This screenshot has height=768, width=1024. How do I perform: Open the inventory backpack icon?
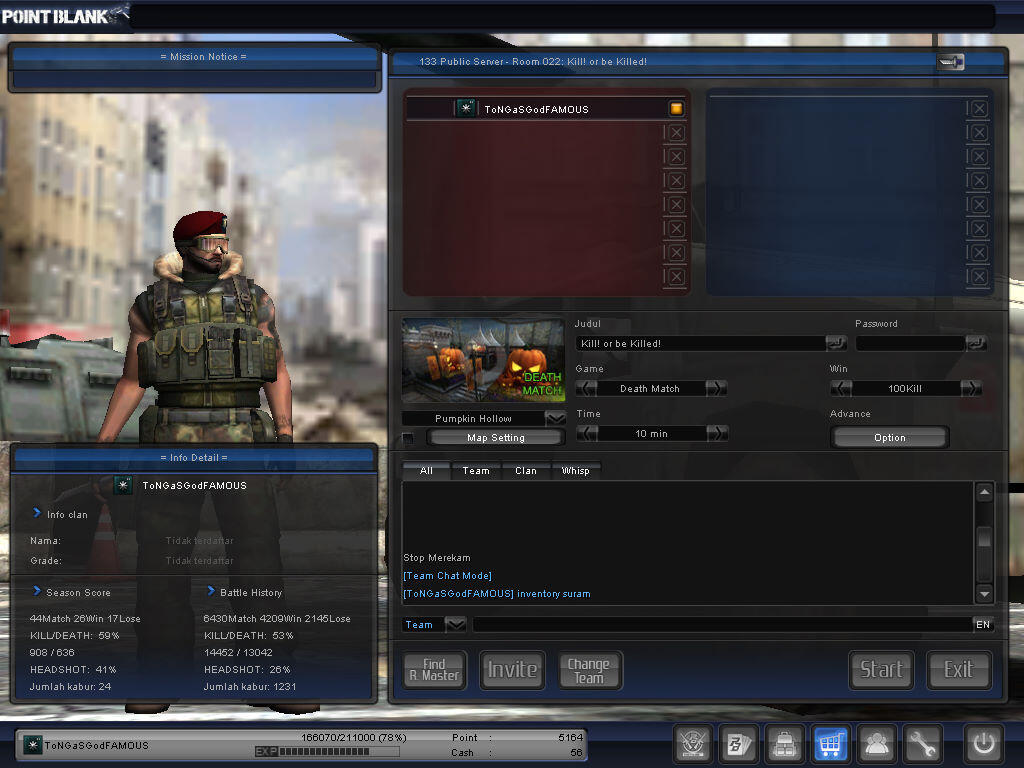point(784,743)
